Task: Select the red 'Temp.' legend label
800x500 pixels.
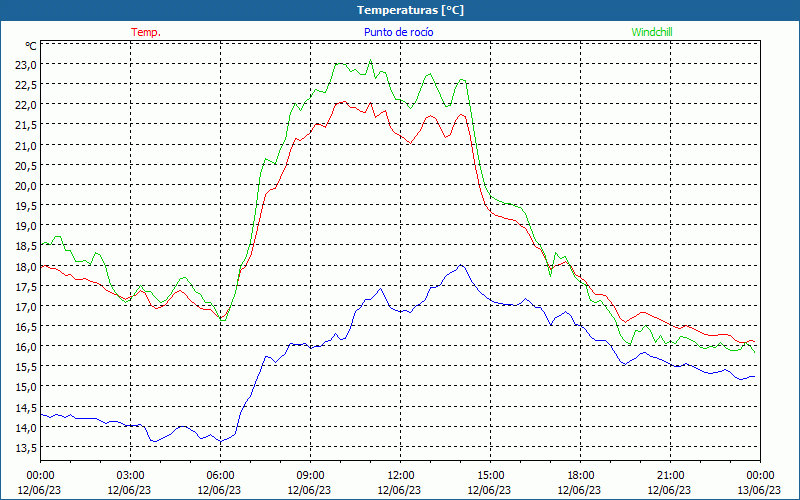Action: click(146, 32)
